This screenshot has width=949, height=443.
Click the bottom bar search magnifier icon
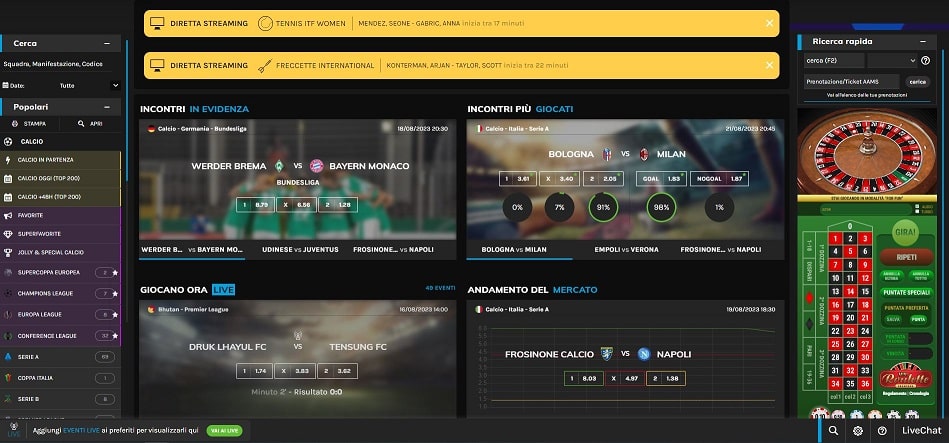click(833, 430)
